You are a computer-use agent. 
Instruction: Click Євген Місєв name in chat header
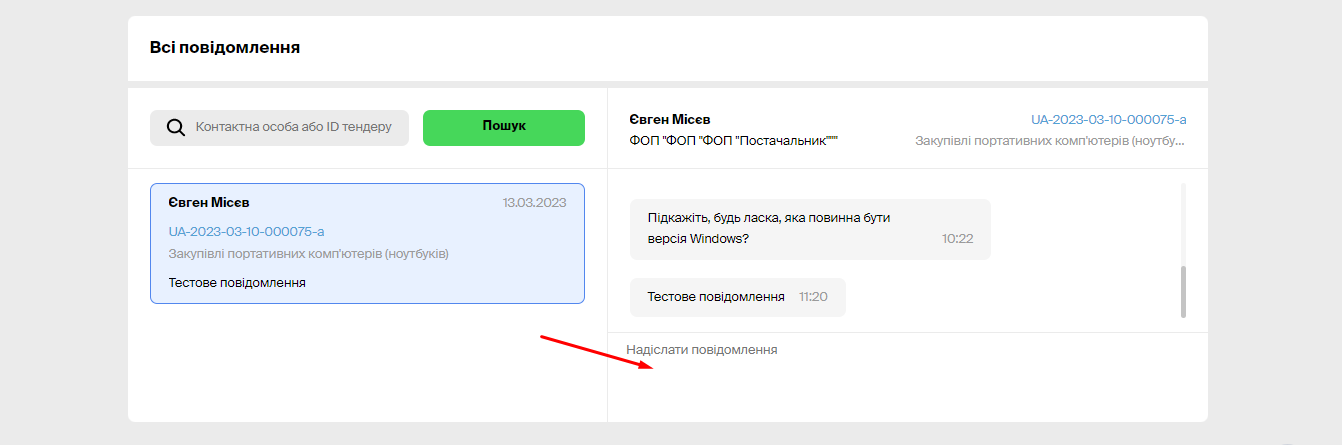point(669,120)
